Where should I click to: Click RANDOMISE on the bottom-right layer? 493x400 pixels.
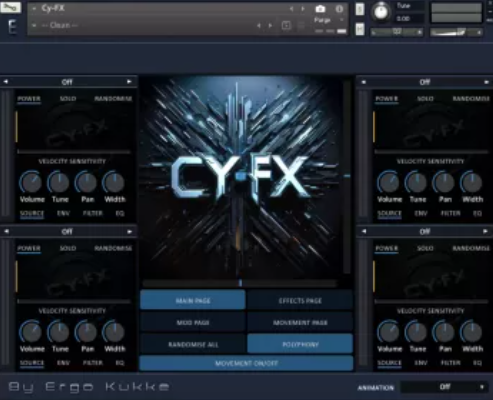pos(471,248)
